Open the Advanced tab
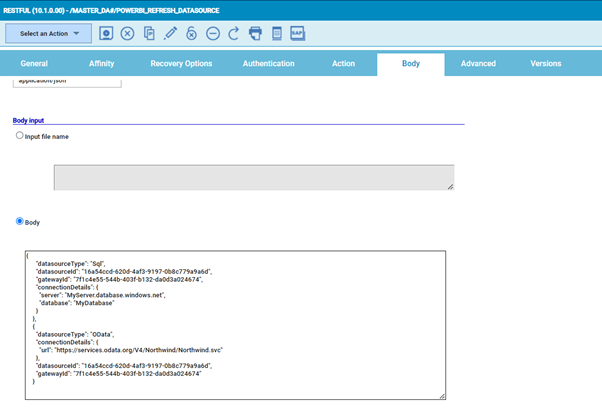602x418 pixels. (x=478, y=64)
